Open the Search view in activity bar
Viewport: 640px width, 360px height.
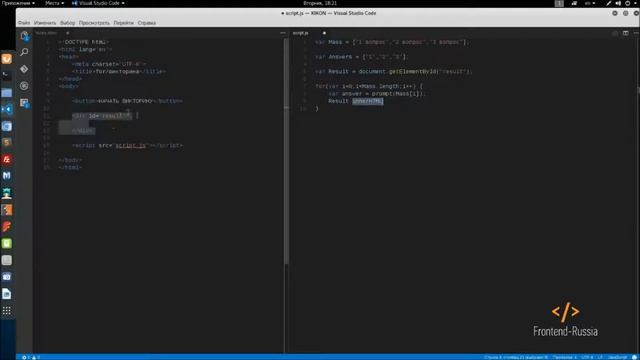[x=24, y=52]
